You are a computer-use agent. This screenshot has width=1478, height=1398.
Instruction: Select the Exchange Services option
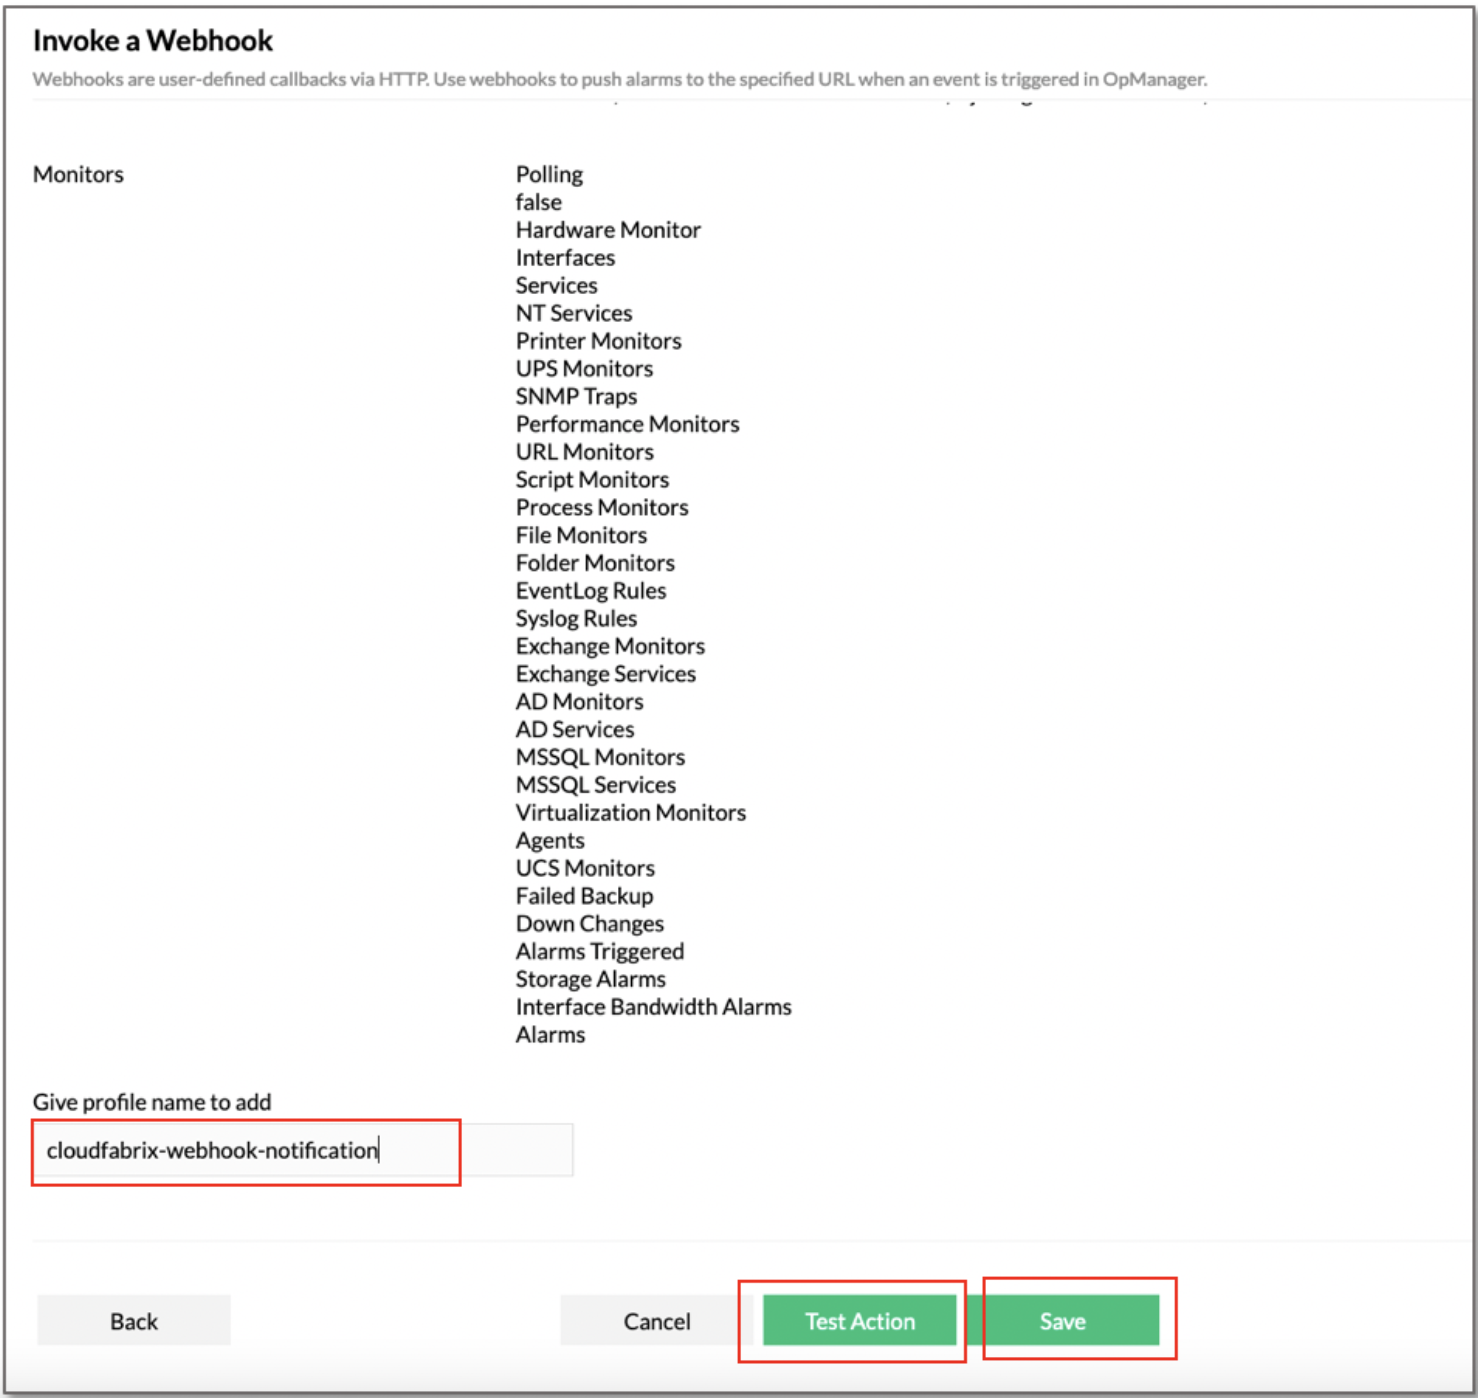(x=605, y=673)
